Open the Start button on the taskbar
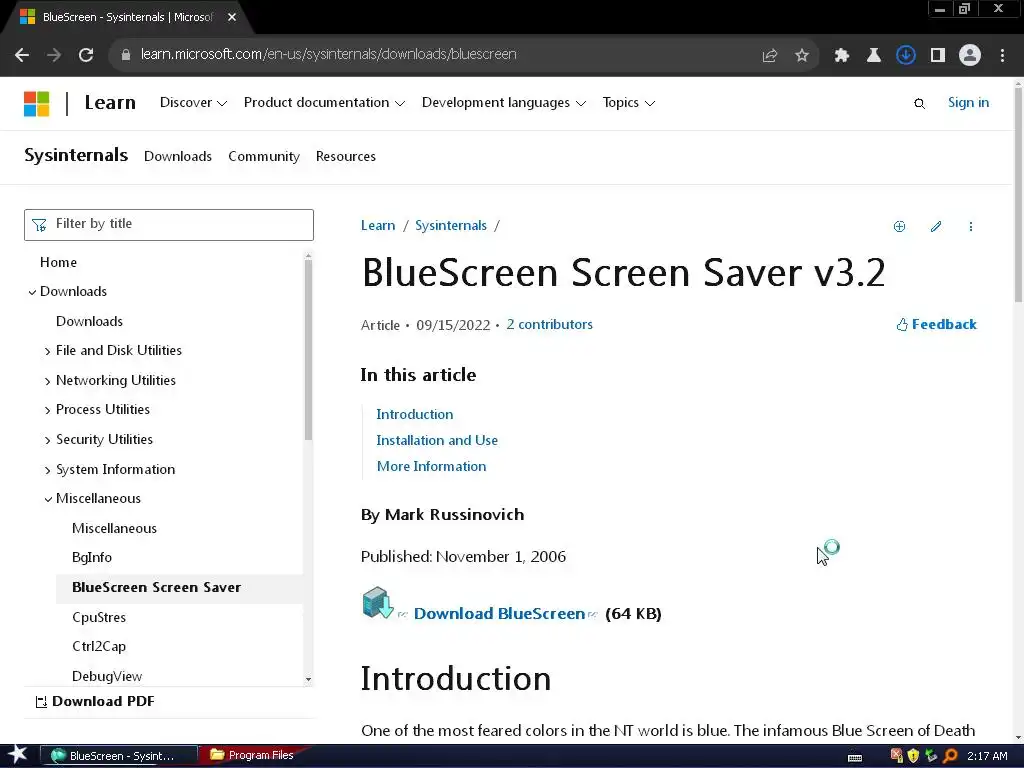 [17, 755]
